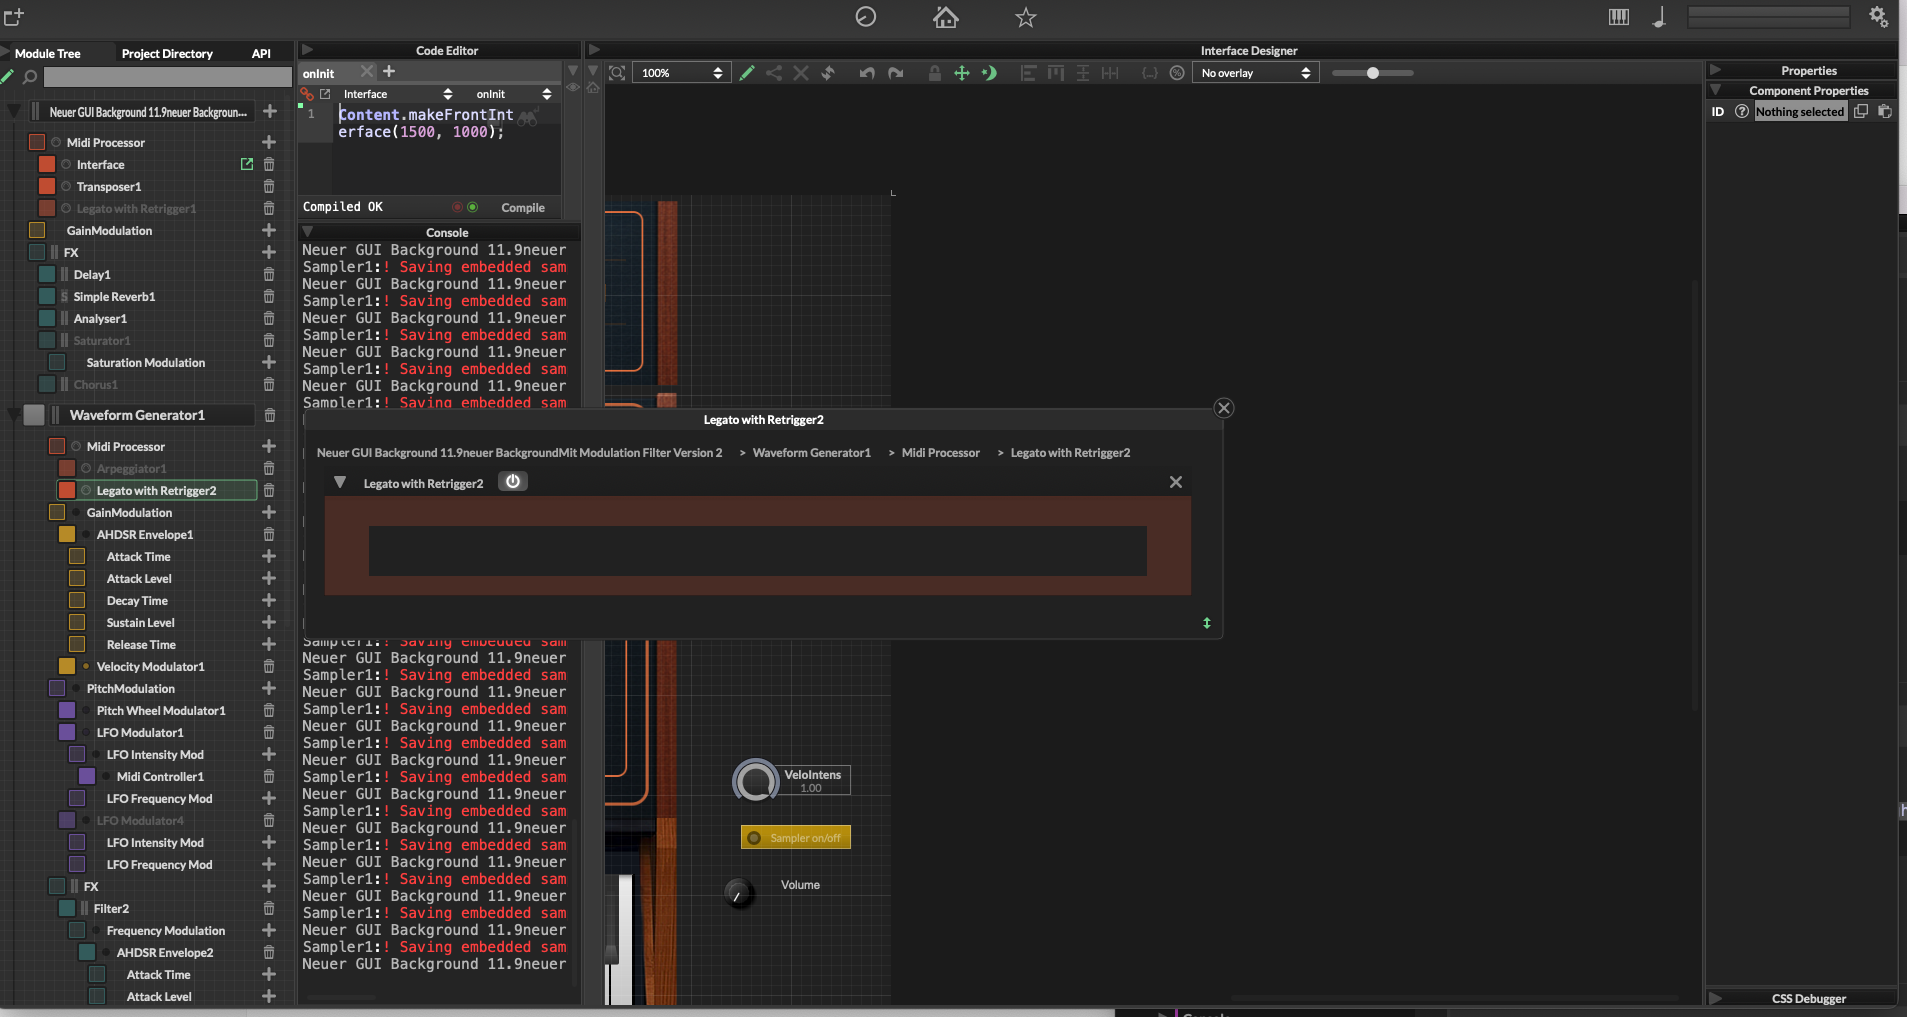Open the No overlay dropdown

coord(1255,73)
